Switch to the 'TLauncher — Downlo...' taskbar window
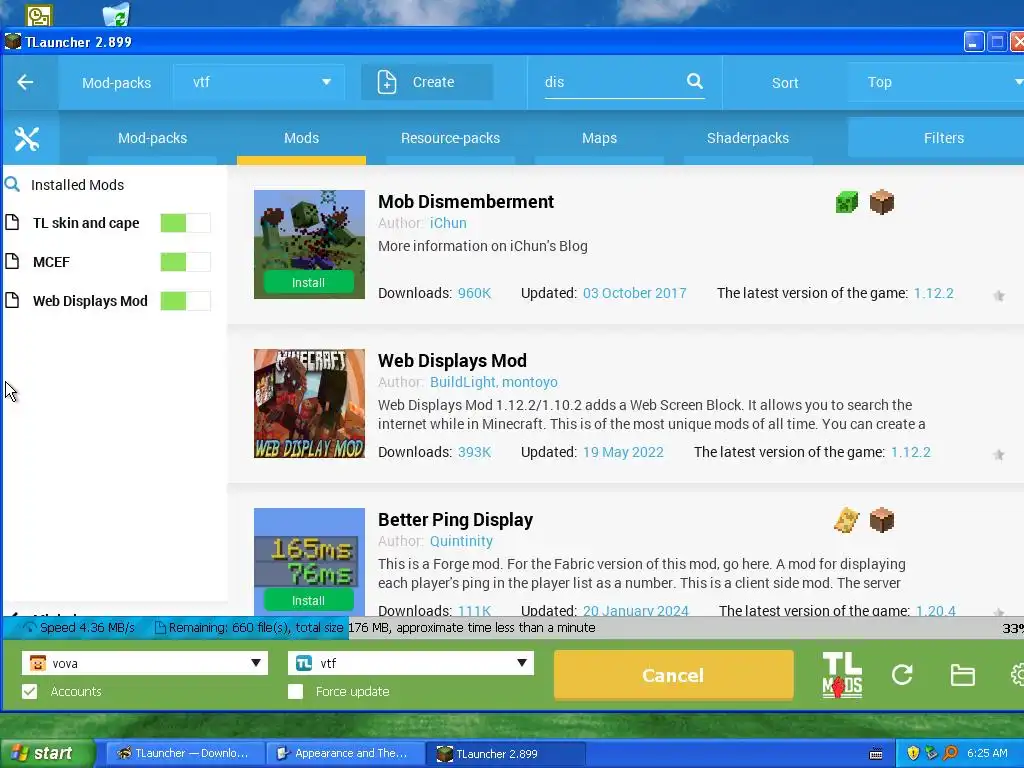This screenshot has width=1024, height=768. 185,753
